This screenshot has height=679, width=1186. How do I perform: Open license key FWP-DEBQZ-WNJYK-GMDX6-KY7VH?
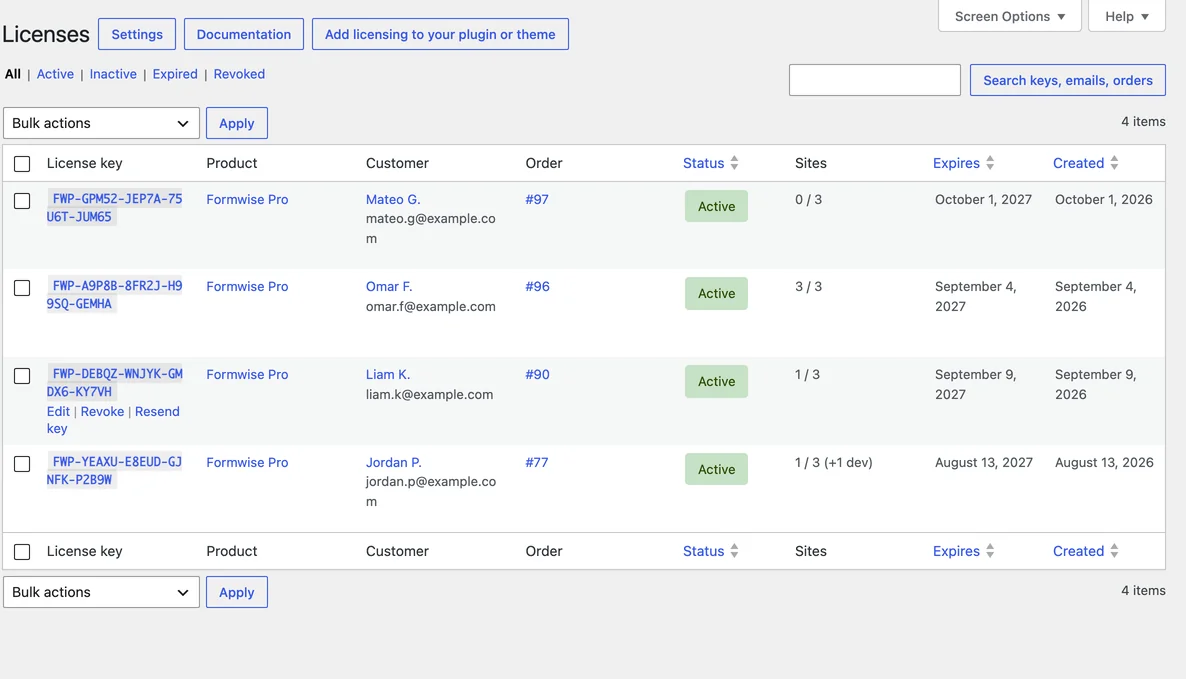point(114,383)
